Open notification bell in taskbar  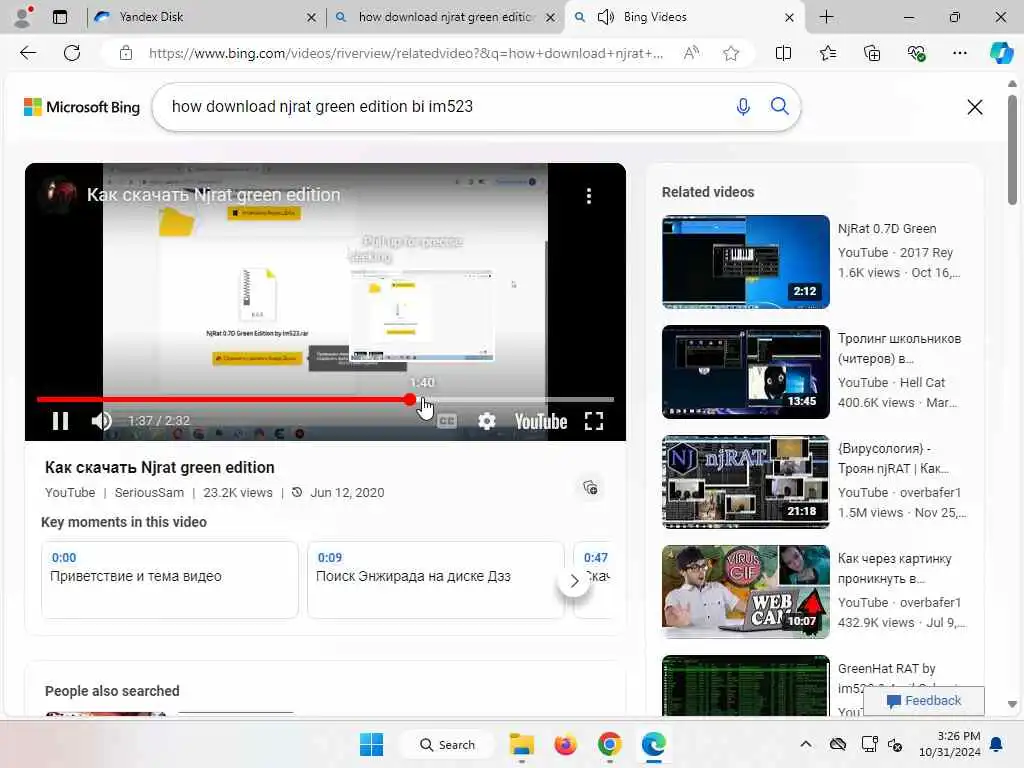click(997, 744)
